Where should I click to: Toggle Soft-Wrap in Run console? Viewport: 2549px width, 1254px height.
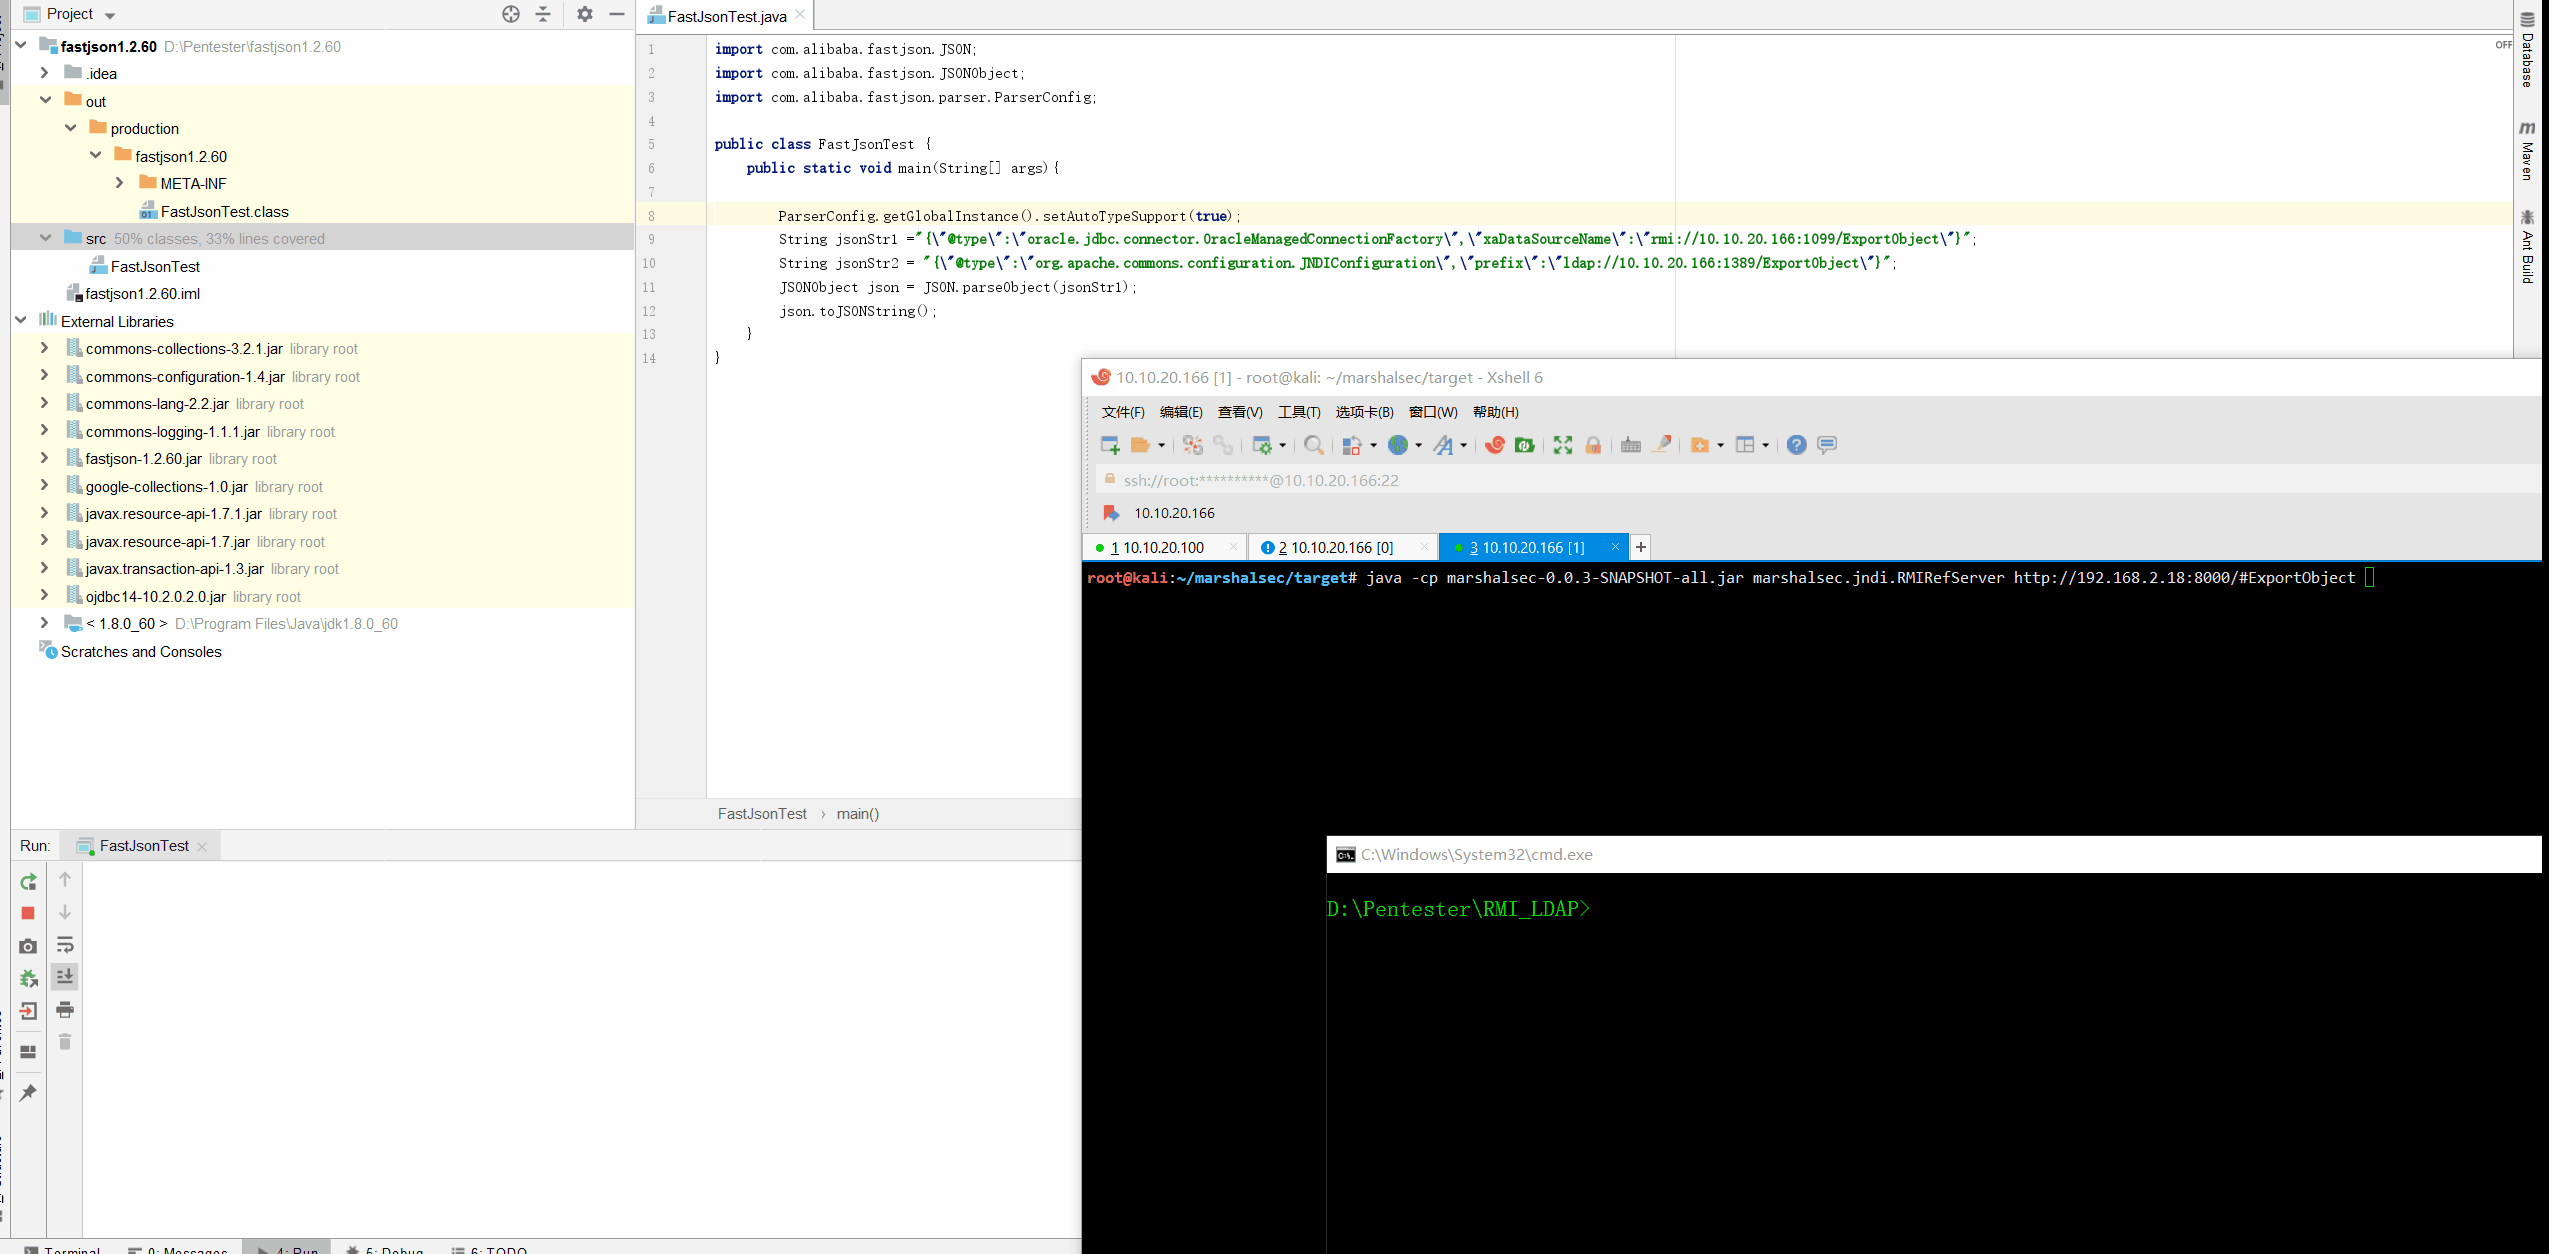tap(65, 945)
